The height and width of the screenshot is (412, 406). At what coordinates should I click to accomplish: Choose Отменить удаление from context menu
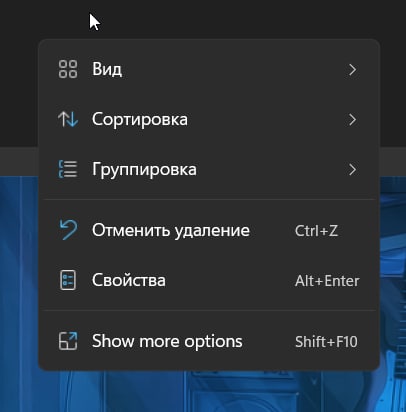(209, 230)
